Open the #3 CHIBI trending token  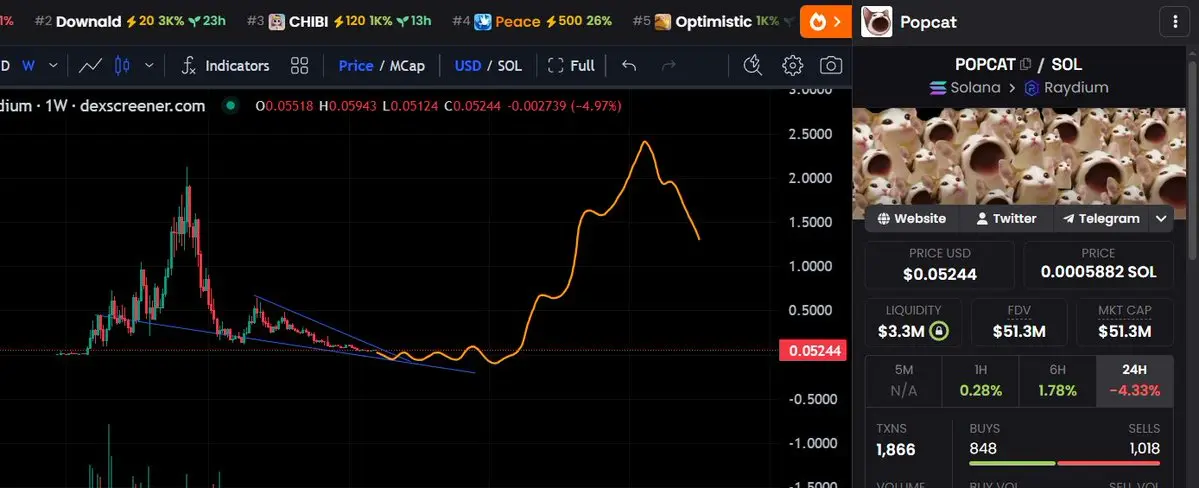339,21
